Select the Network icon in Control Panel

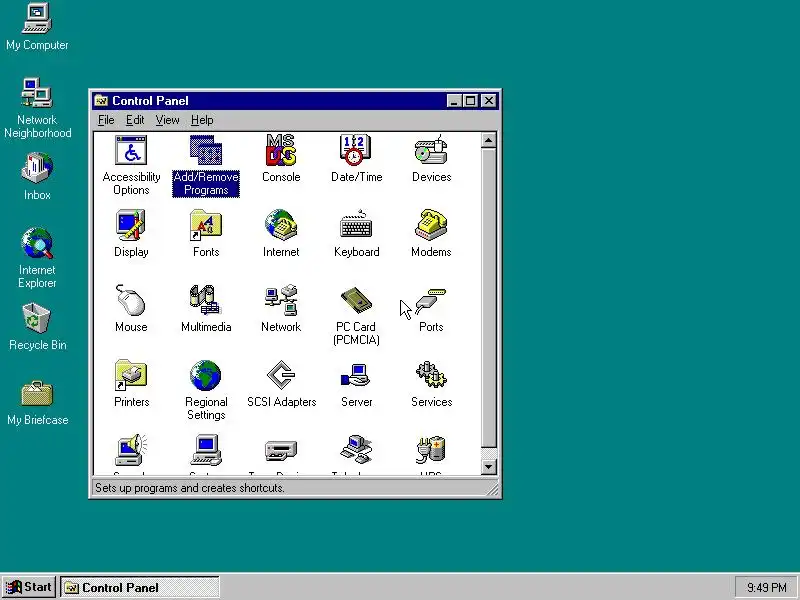point(281,300)
